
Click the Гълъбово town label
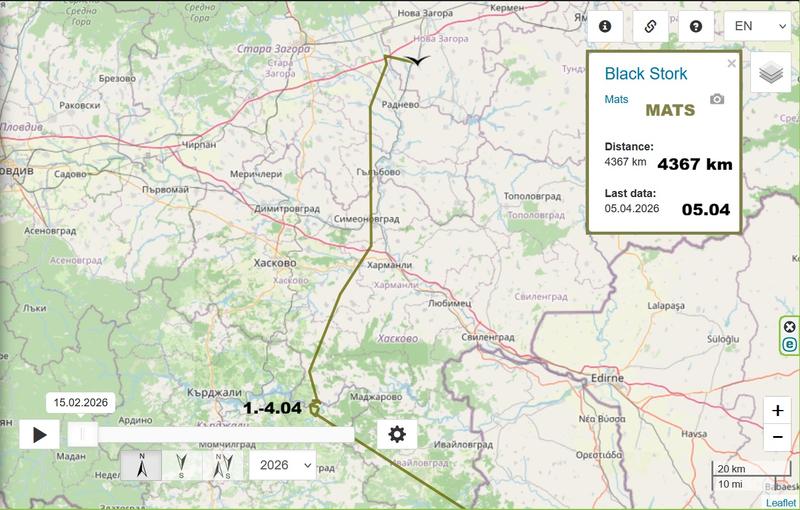pyautogui.click(x=378, y=172)
